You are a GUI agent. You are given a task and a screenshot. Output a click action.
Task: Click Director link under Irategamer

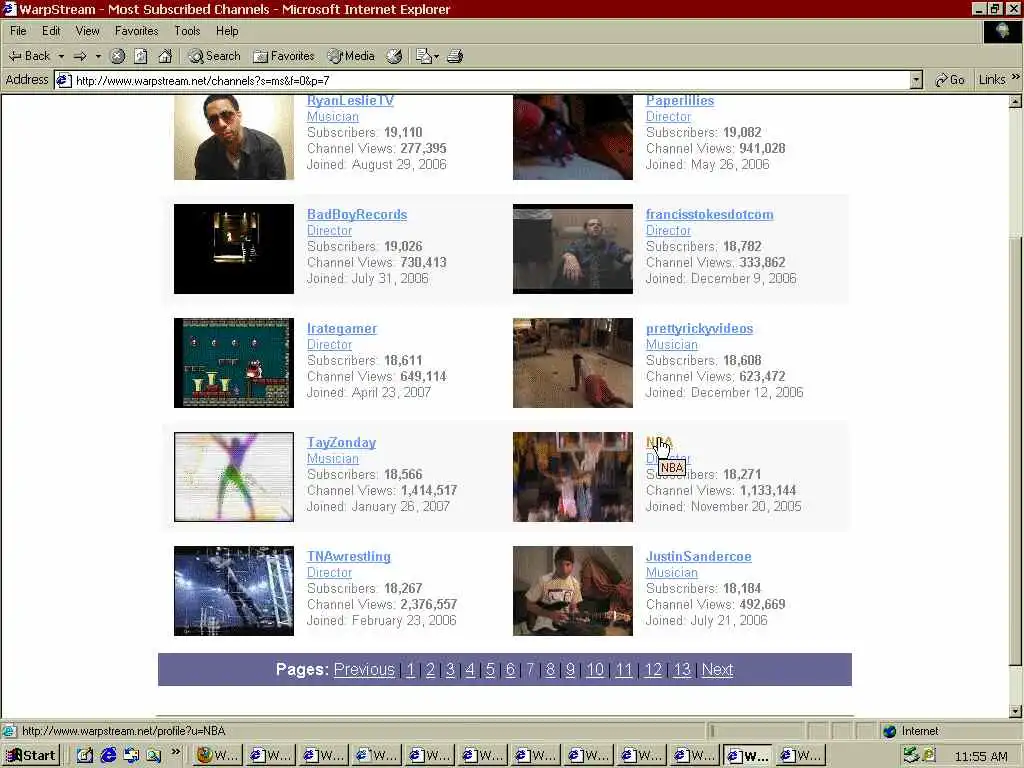coord(329,344)
